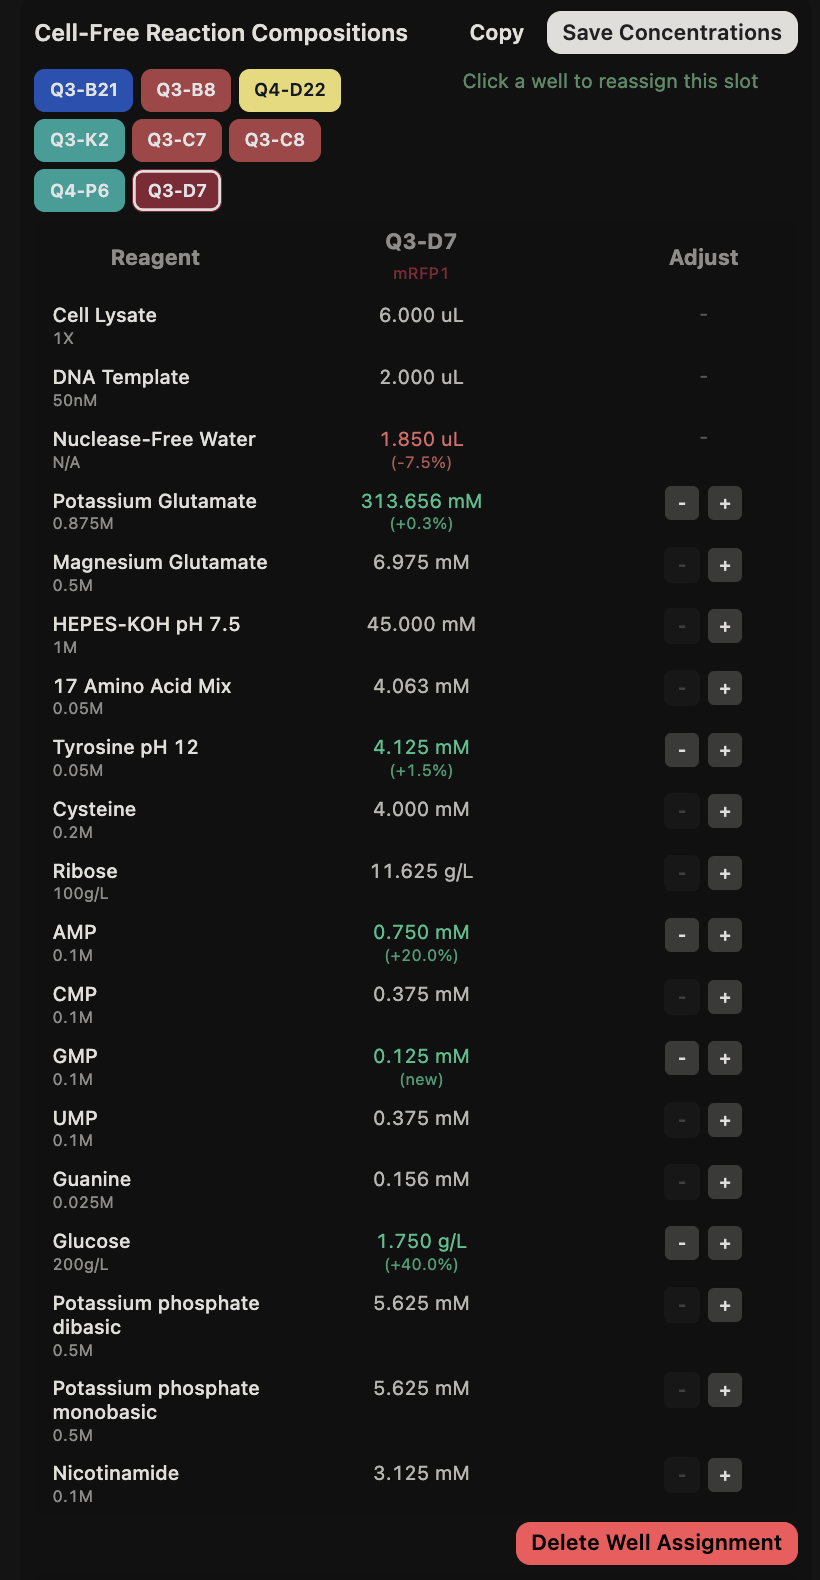The width and height of the screenshot is (820, 1580).
Task: Increase Potassium Glutamate with plus button
Action: [725, 503]
